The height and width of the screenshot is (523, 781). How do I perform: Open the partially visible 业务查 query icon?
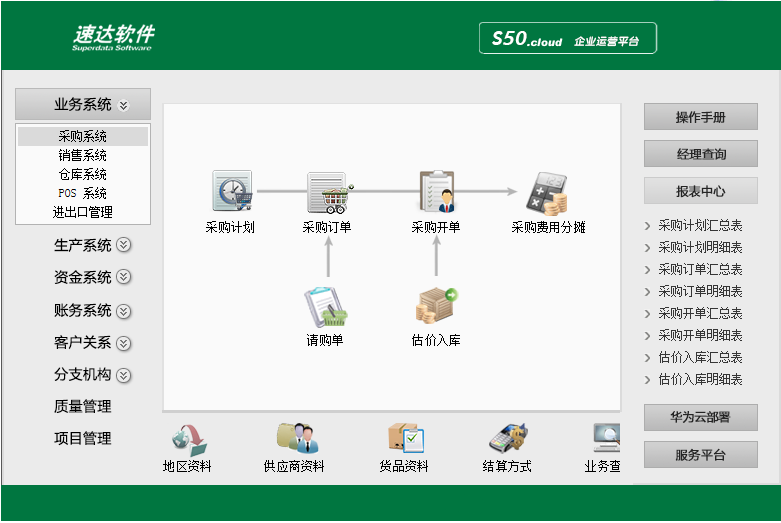(606, 438)
